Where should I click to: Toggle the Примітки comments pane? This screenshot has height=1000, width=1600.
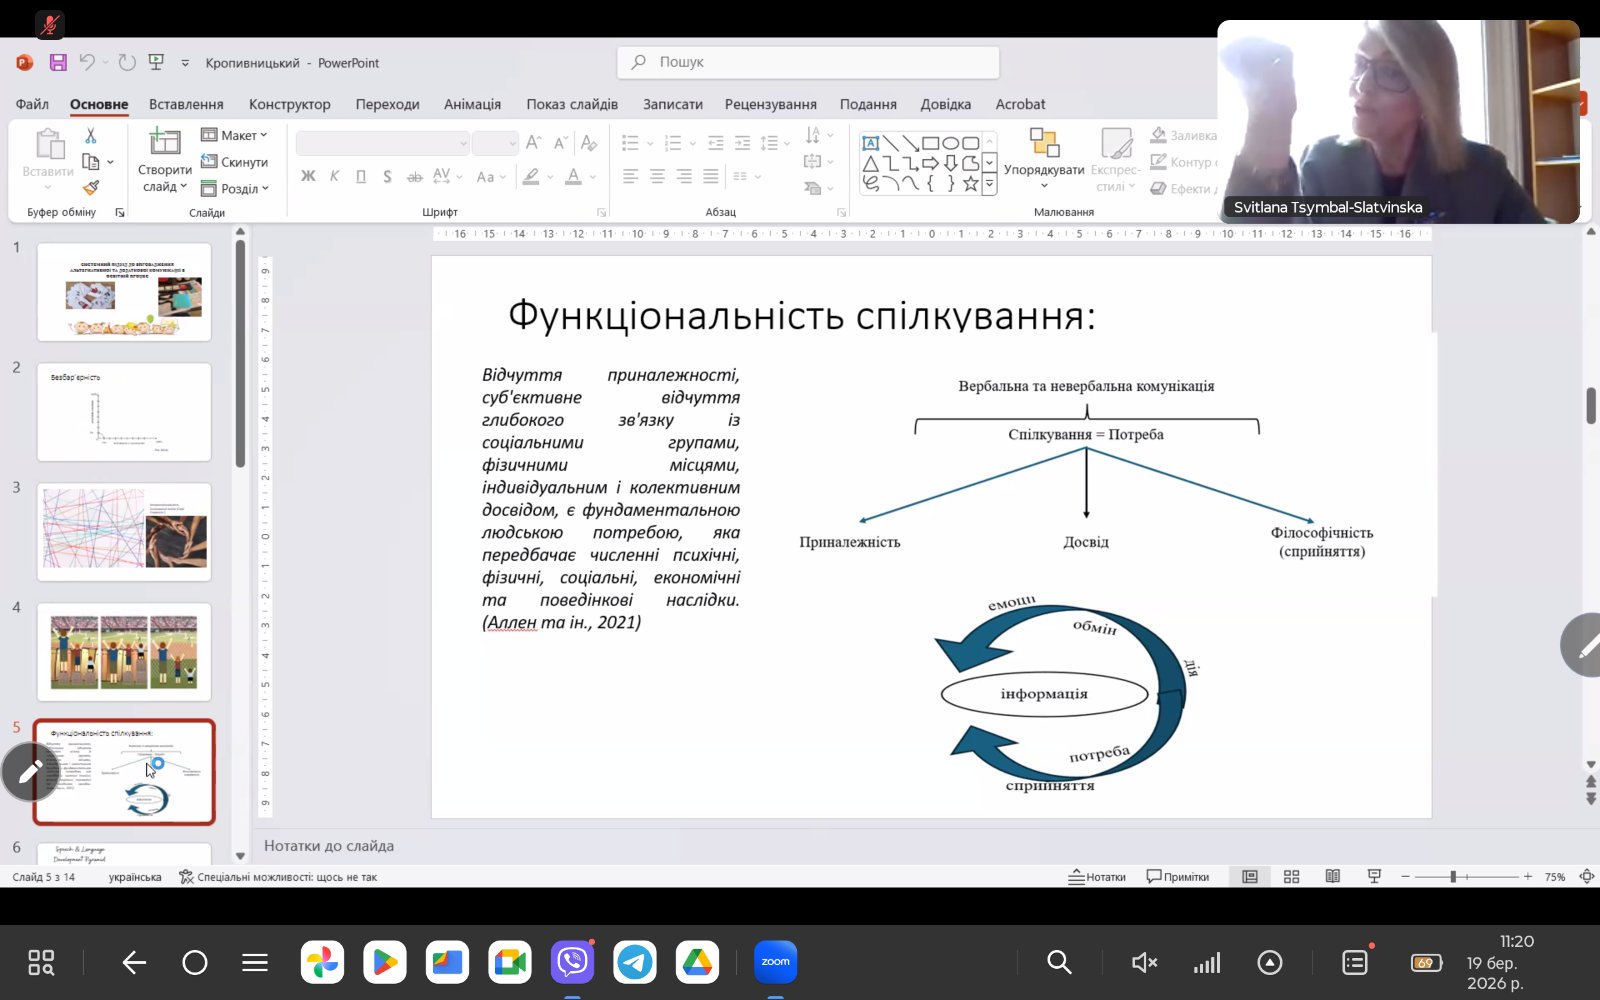pos(1178,877)
